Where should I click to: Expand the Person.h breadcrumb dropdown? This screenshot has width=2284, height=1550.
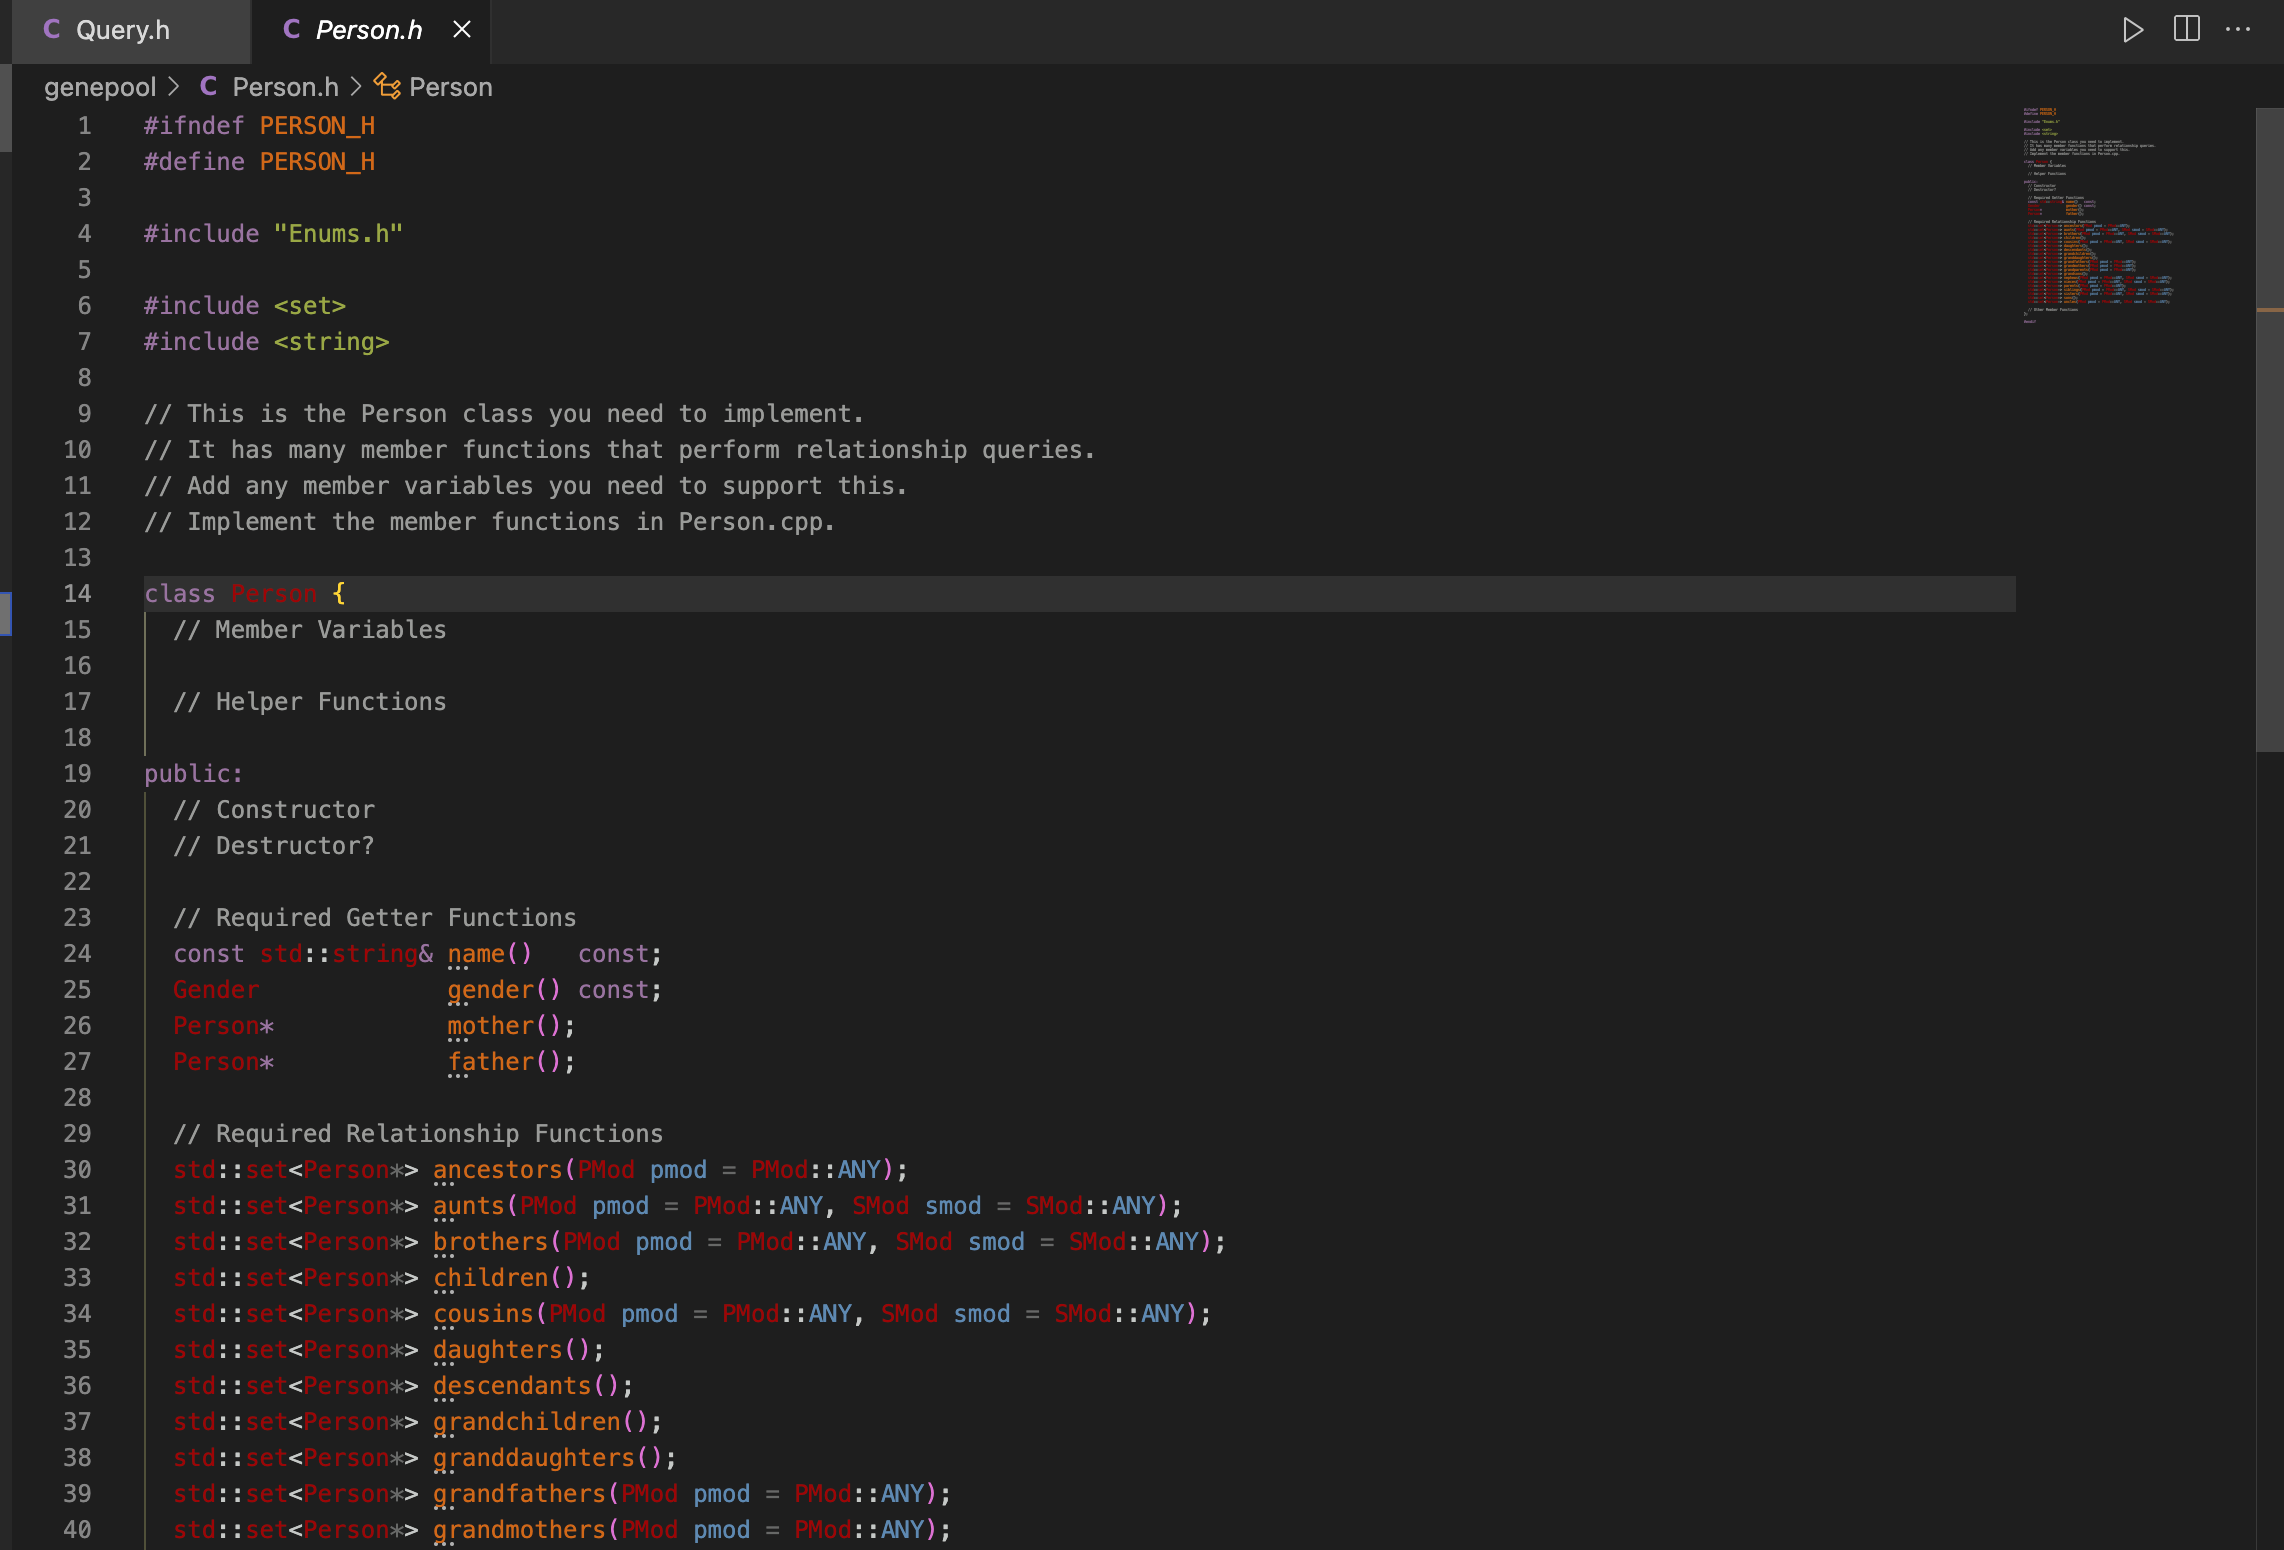pos(285,87)
